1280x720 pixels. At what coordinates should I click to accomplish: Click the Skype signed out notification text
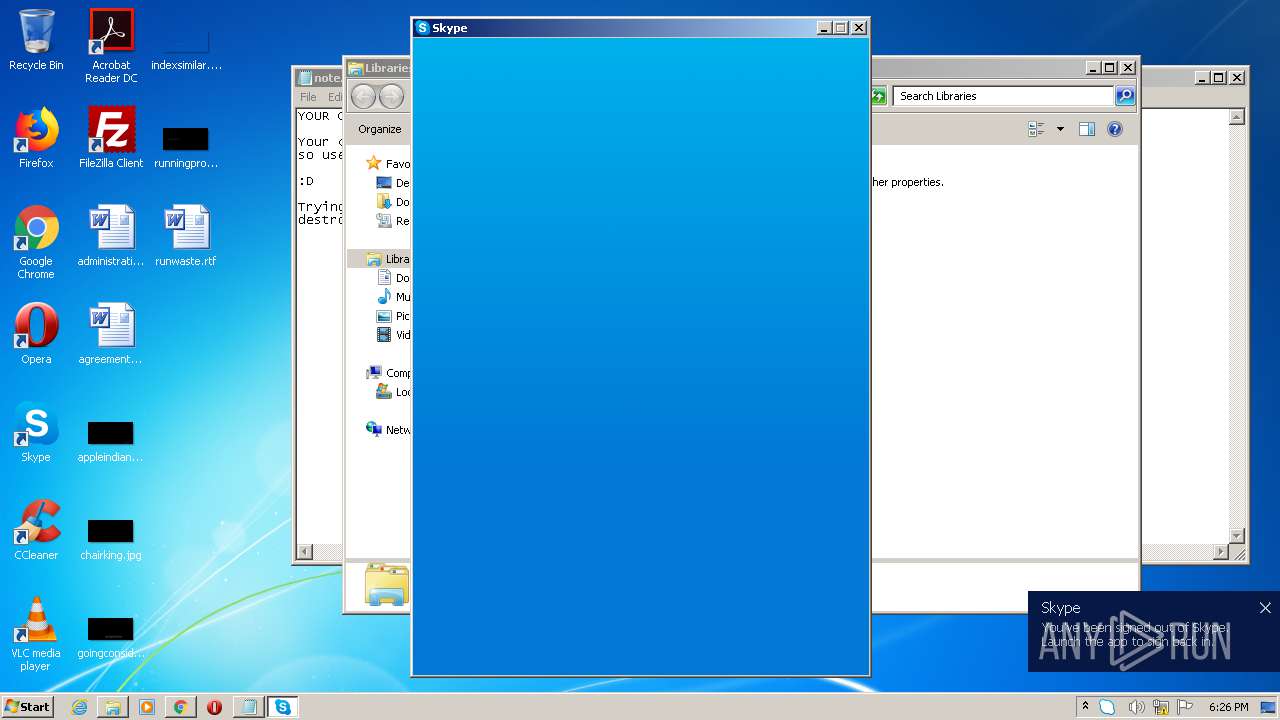1133,634
